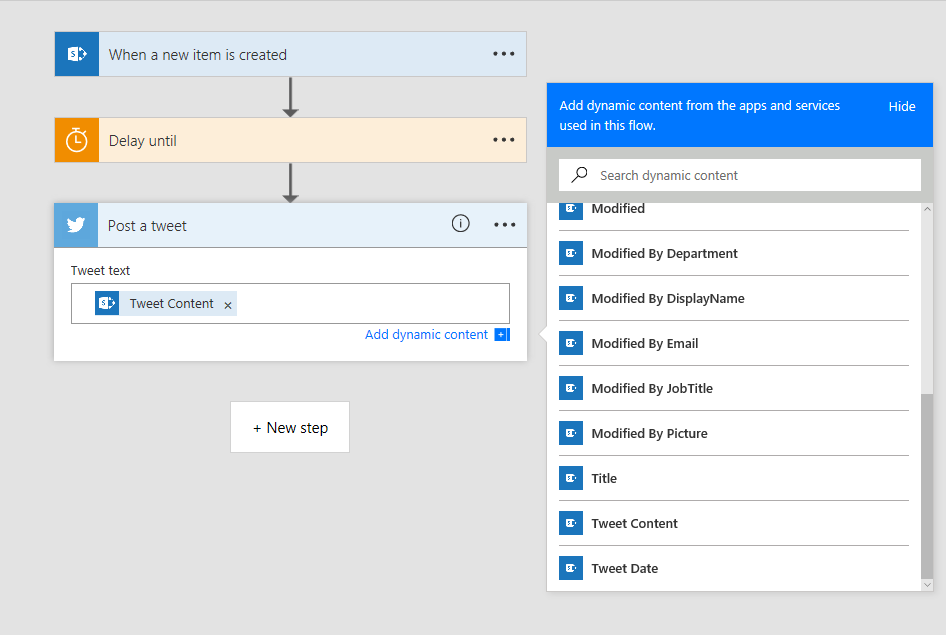Screen dimensions: 946x635
Task: Open the Post a tweet ellipsis menu
Action: tap(504, 225)
